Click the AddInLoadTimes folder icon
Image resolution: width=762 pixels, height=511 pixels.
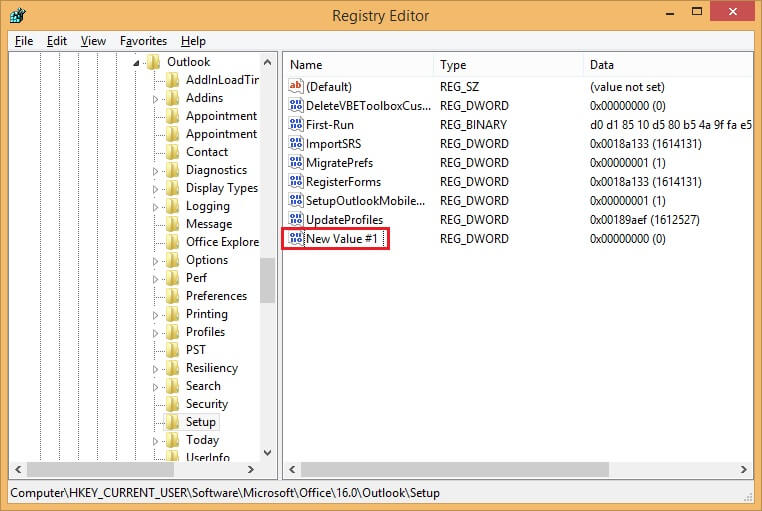point(173,80)
